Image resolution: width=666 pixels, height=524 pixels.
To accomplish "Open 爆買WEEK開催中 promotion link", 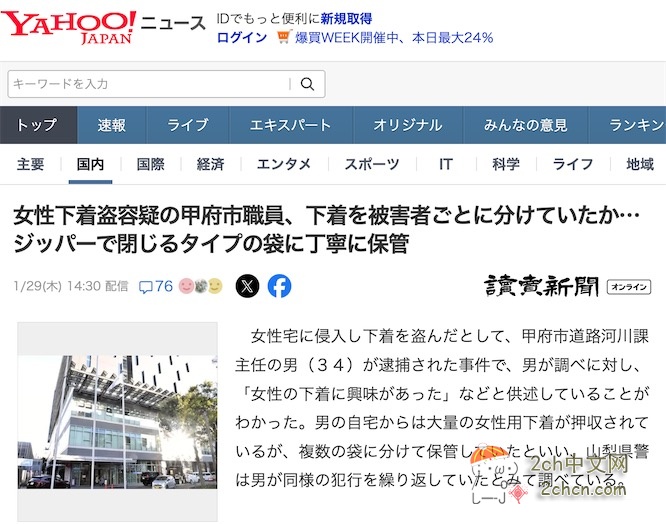I will pos(394,37).
